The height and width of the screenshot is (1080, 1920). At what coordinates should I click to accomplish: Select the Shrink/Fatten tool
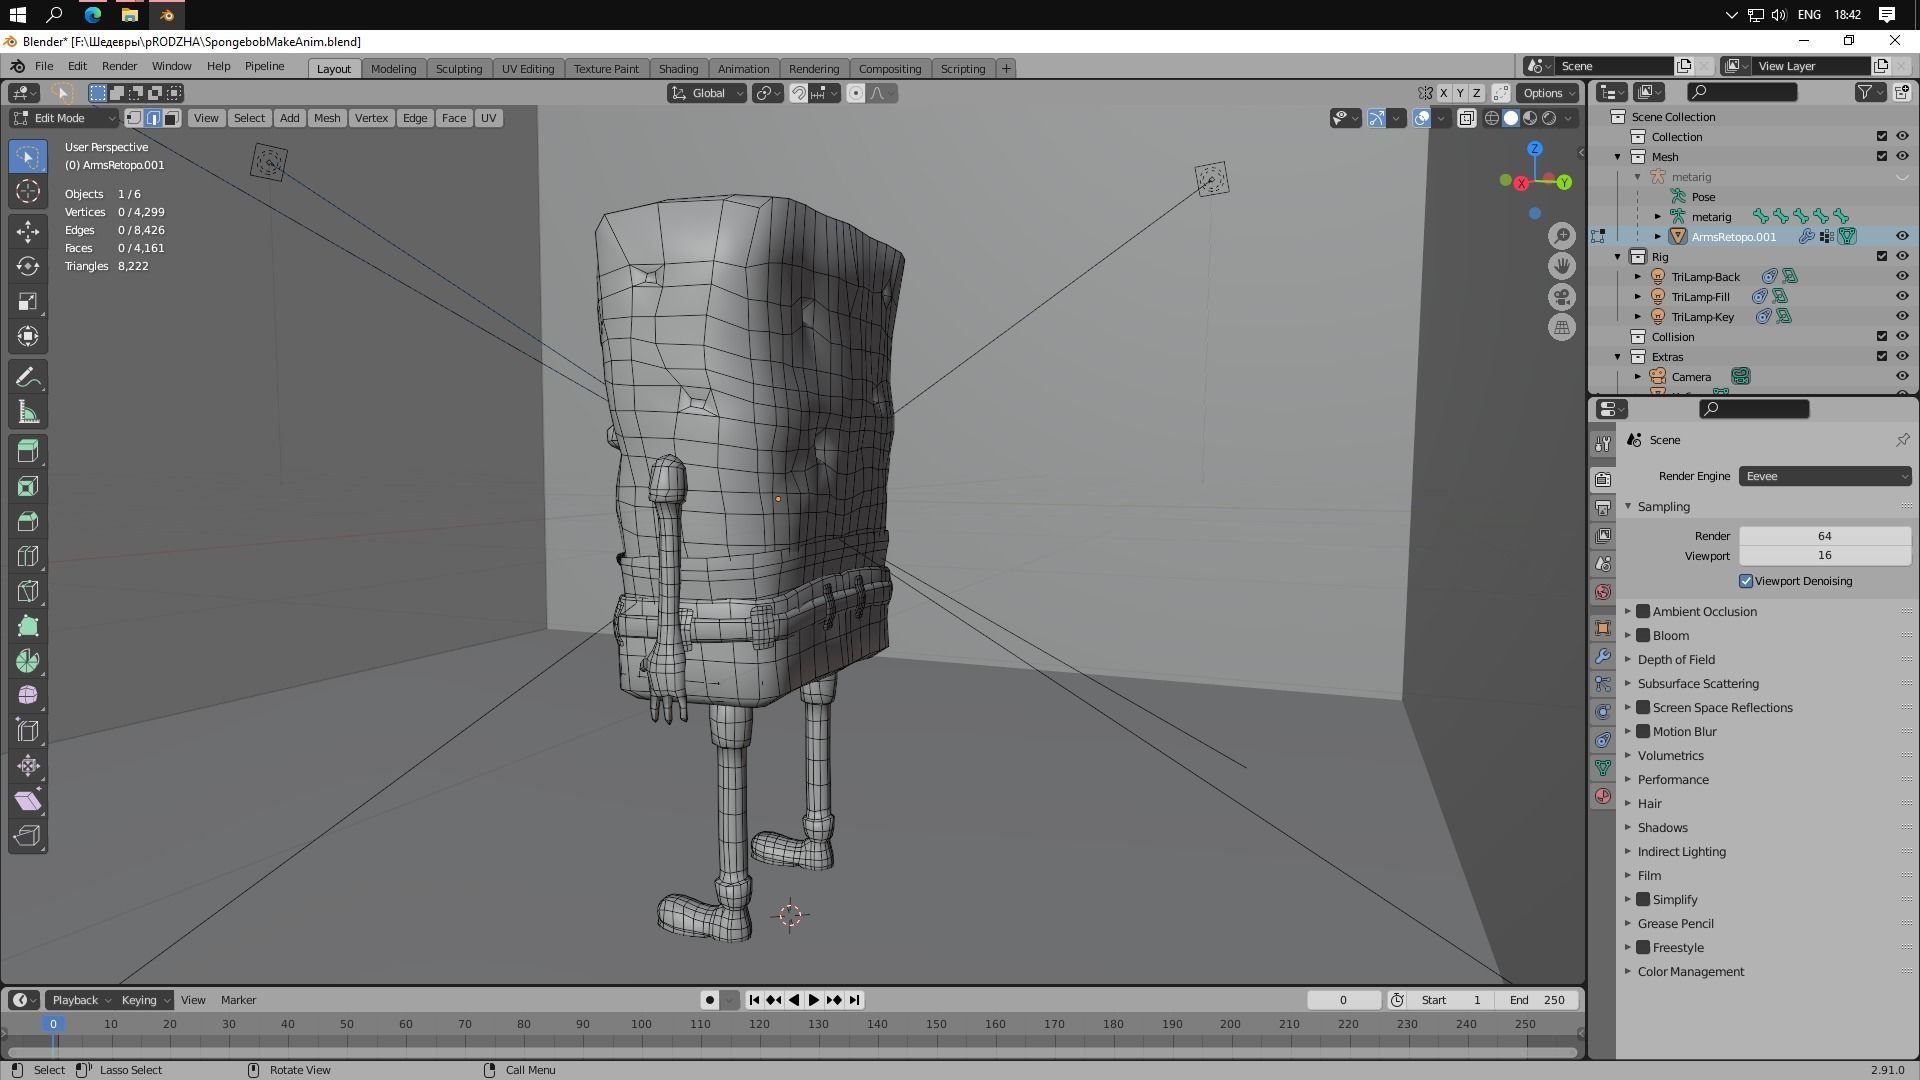[28, 766]
